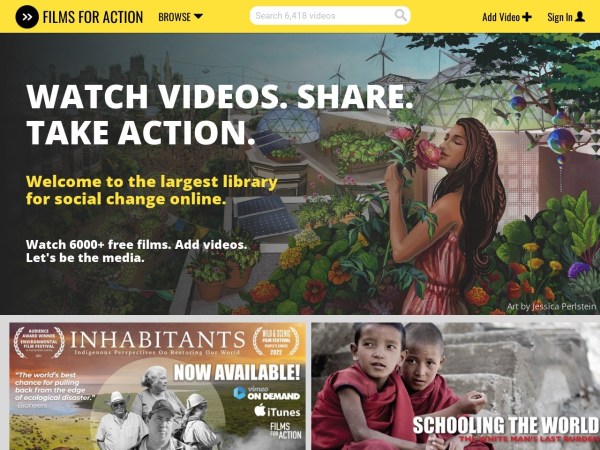This screenshot has width=600, height=450.
Task: Select the Add Video button
Action: [x=507, y=17]
